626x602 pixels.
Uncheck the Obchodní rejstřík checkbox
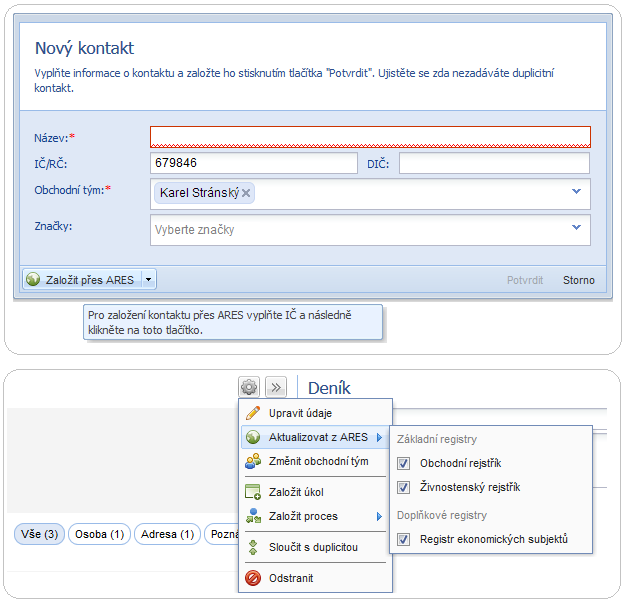(x=404, y=463)
